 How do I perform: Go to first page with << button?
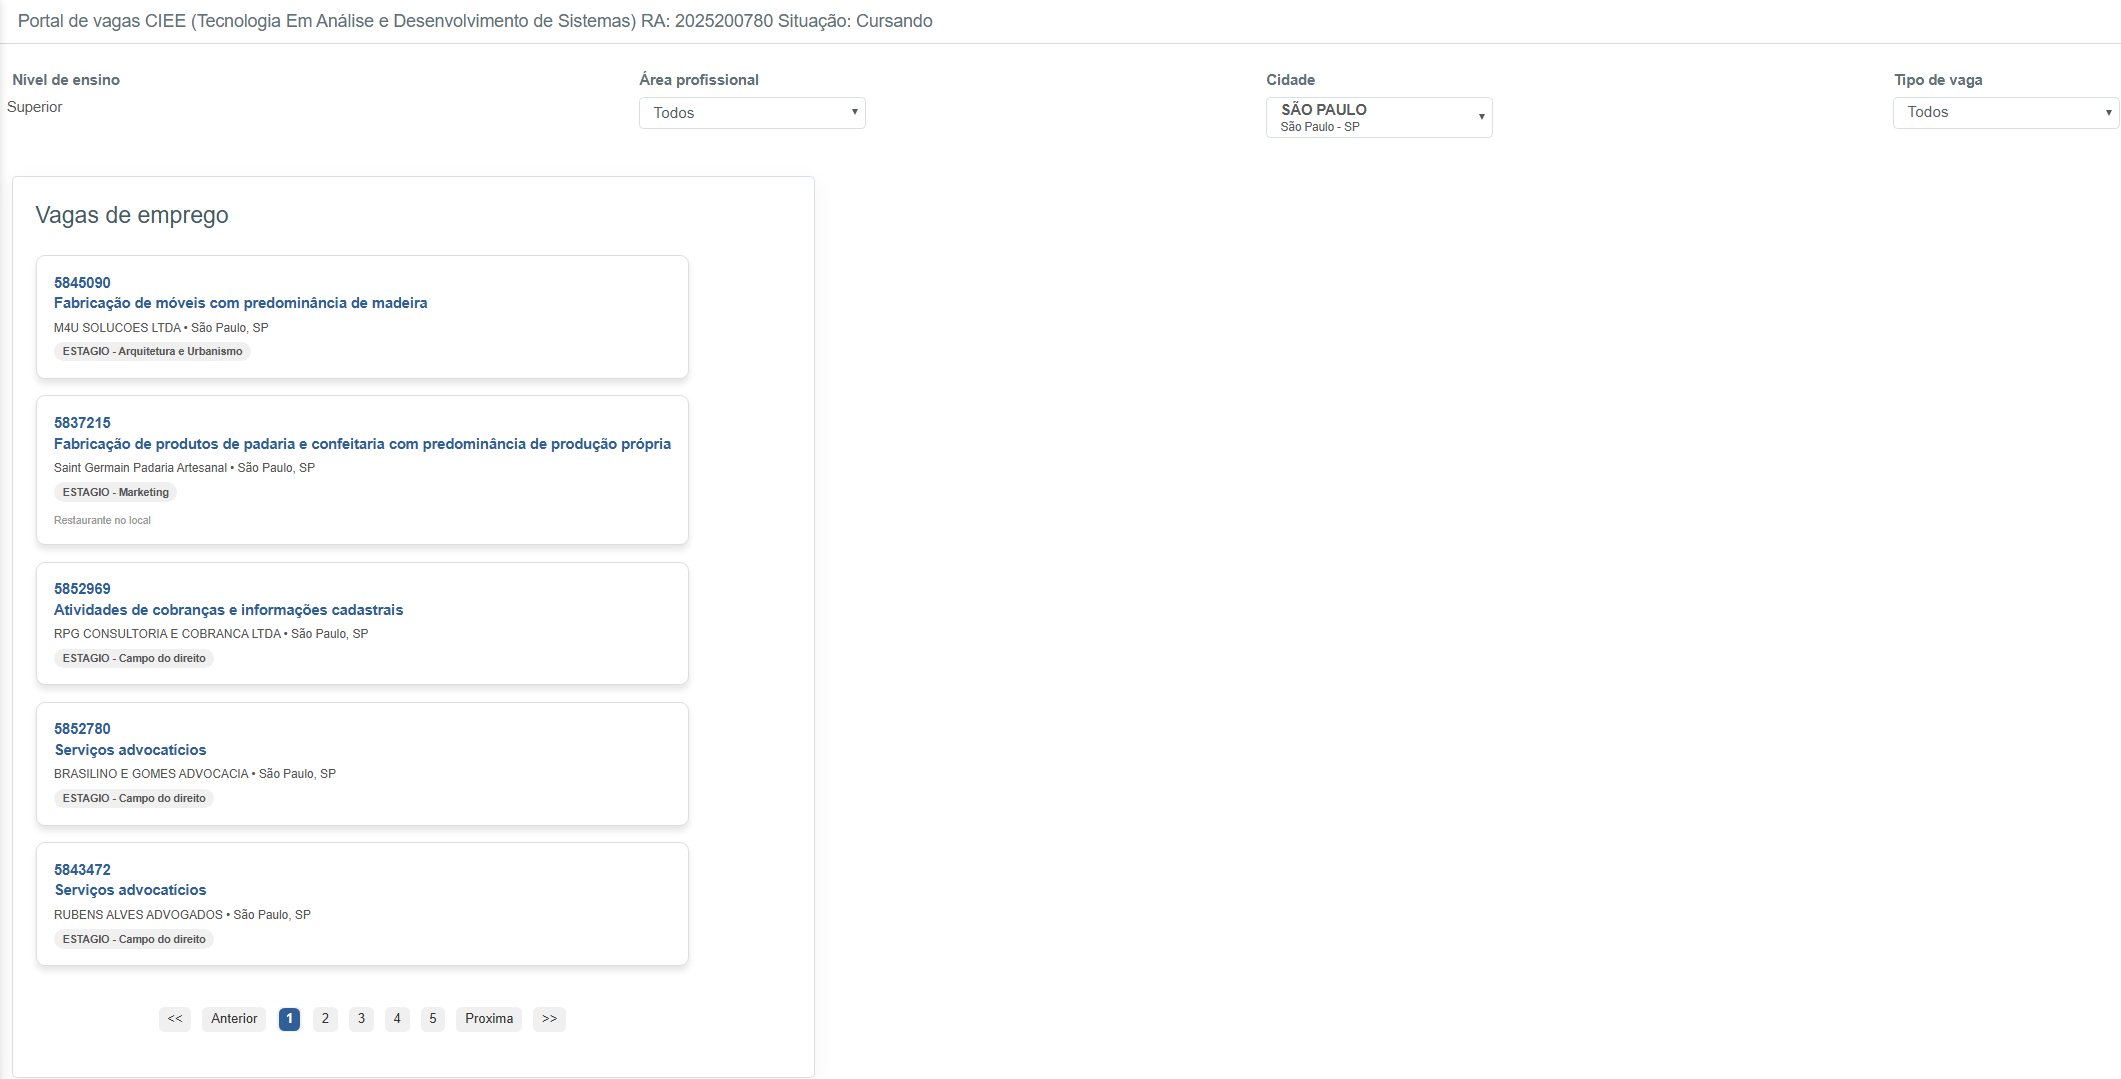[175, 1019]
